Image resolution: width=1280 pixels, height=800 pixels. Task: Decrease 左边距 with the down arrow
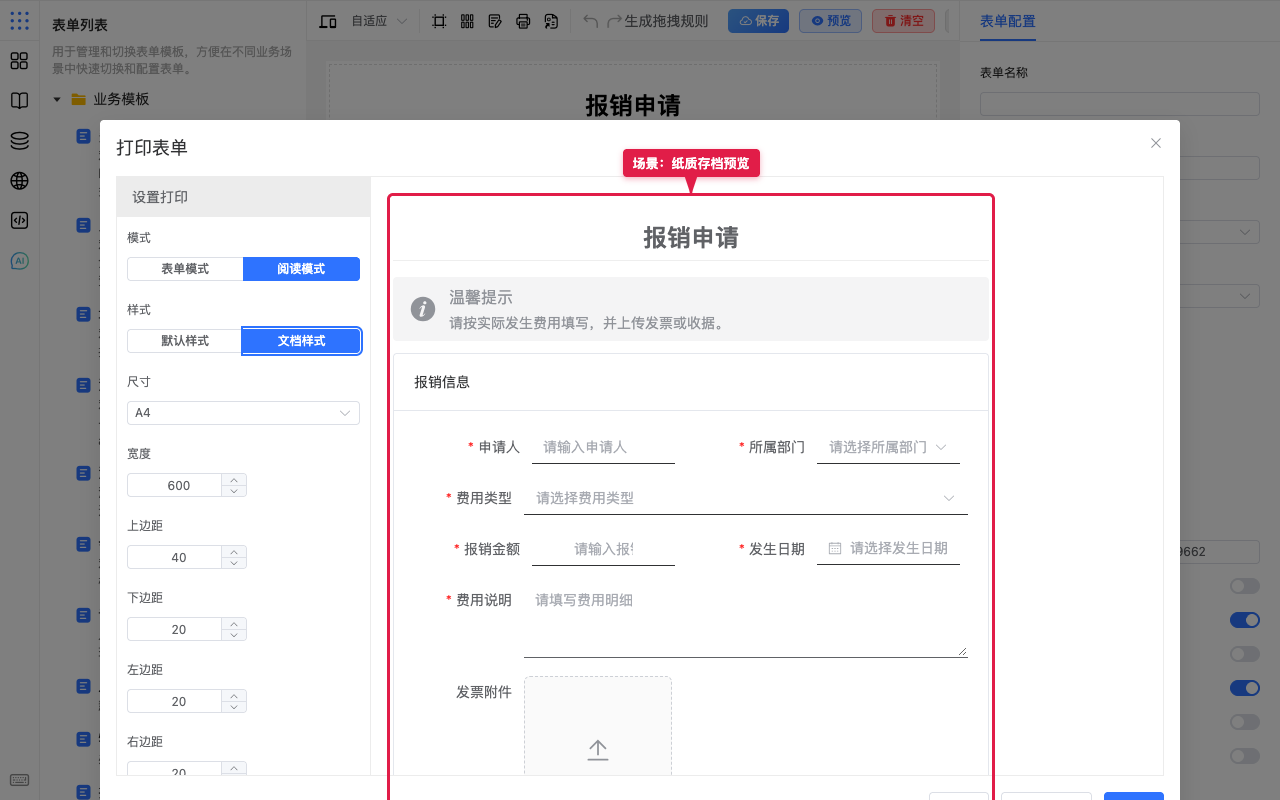tap(234, 707)
